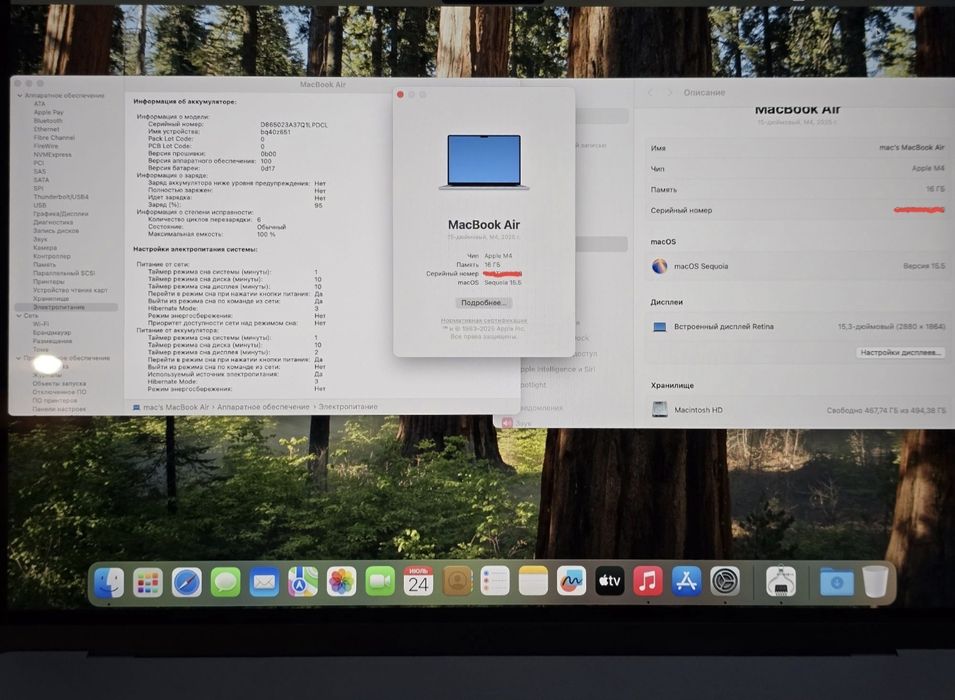Image resolution: width=955 pixels, height=700 pixels.
Task: Select NVMExpress in the sidebar
Action: [x=52, y=155]
